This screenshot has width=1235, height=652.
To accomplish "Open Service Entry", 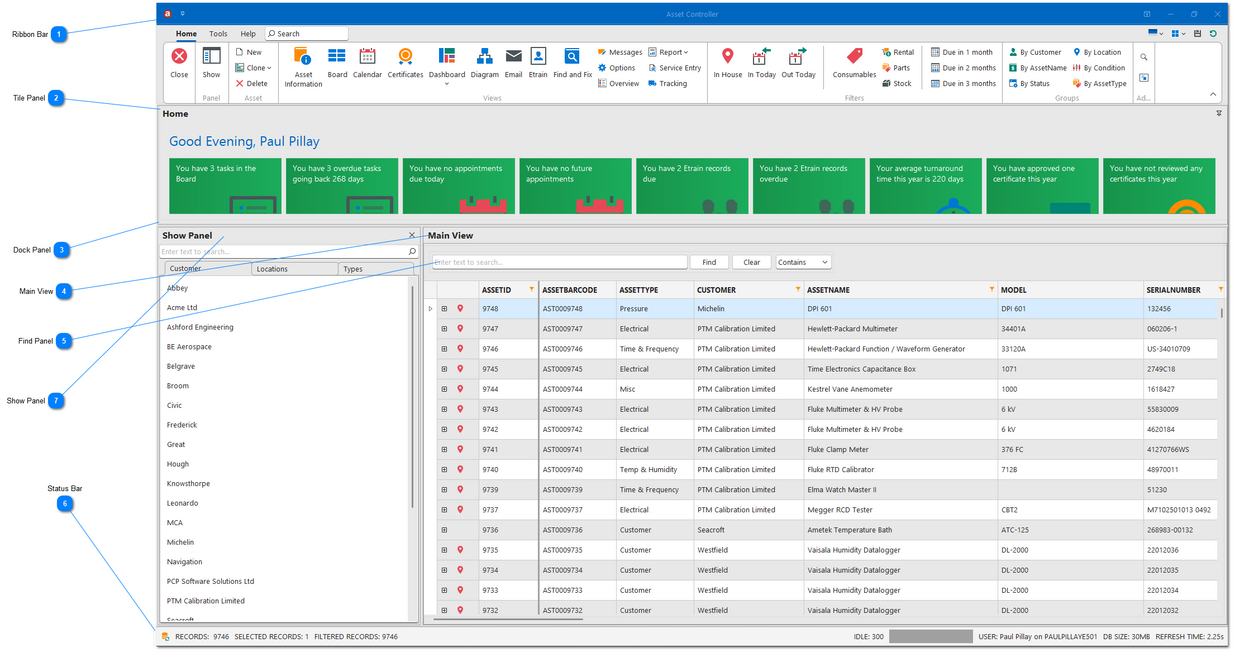I will click(x=674, y=68).
